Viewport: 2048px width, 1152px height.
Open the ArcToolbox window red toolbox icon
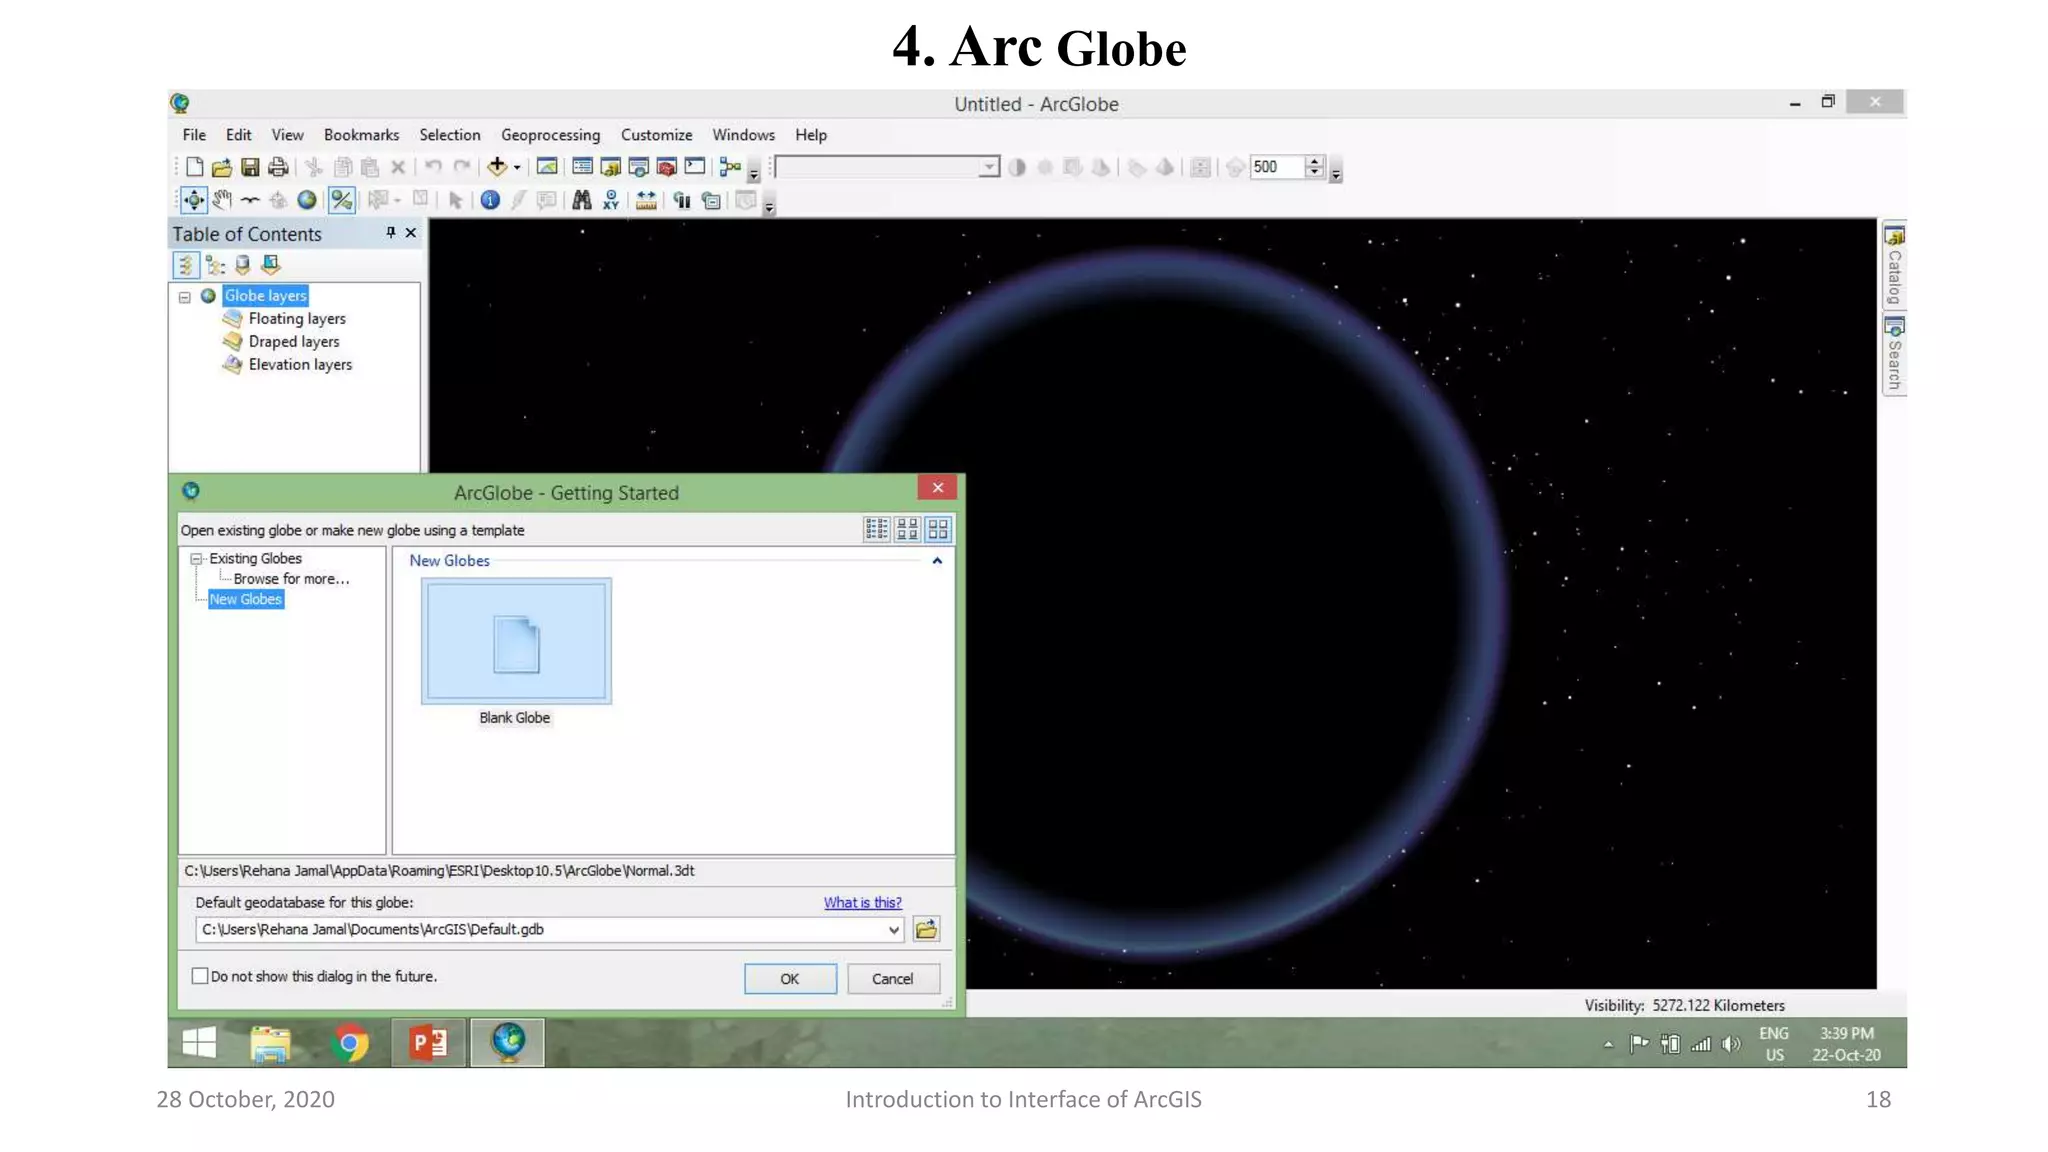(666, 167)
